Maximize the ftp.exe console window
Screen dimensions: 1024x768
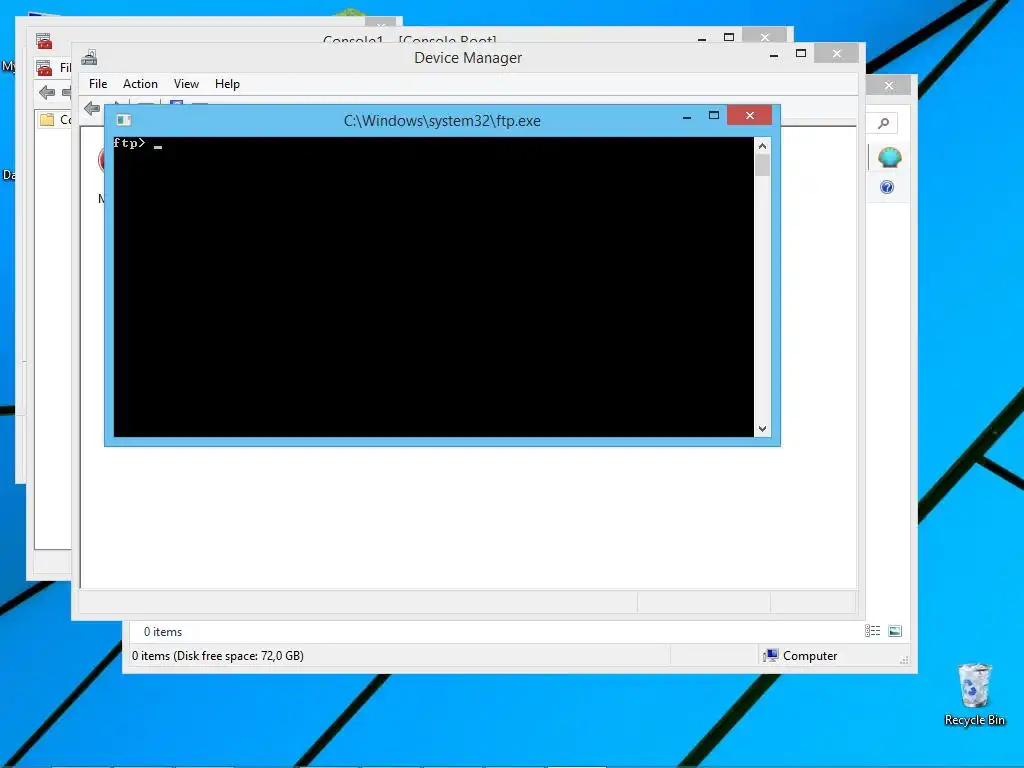tap(714, 116)
